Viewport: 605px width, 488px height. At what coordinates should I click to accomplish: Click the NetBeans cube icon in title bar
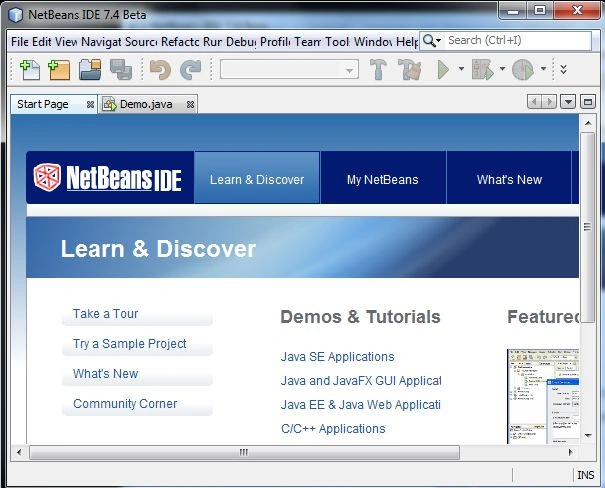(16, 15)
